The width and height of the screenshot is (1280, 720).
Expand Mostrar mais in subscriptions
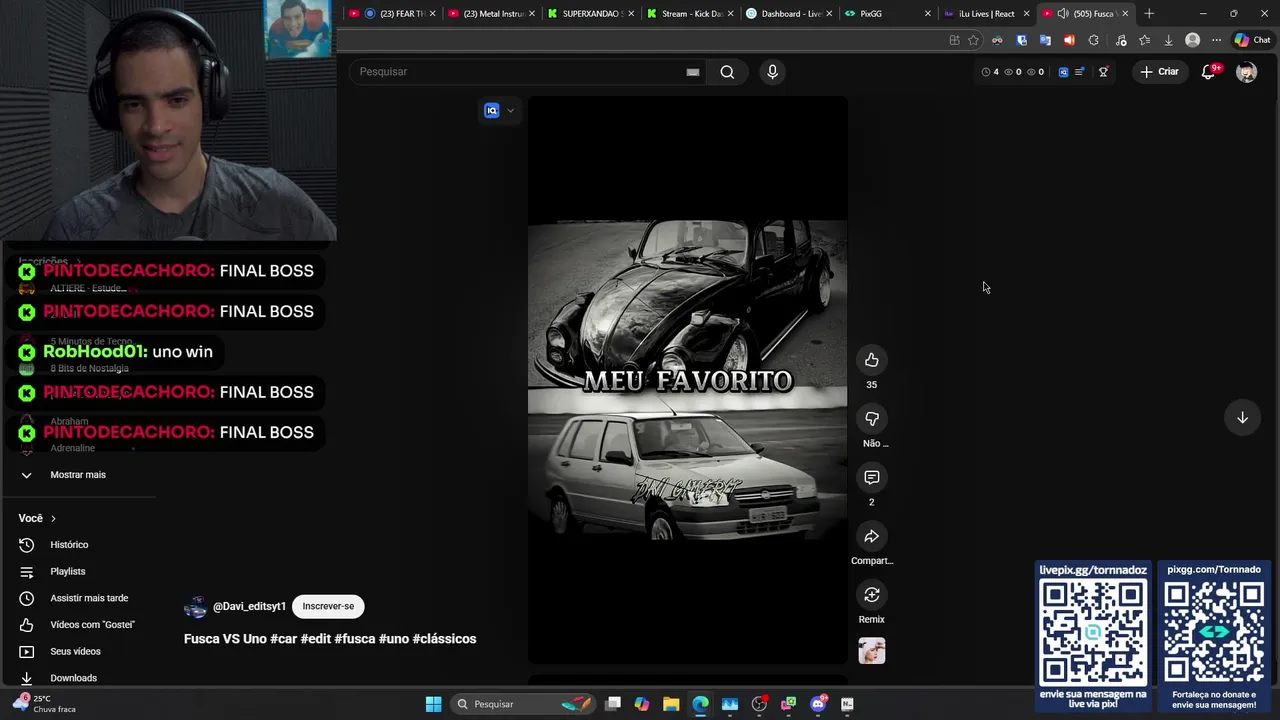point(78,475)
